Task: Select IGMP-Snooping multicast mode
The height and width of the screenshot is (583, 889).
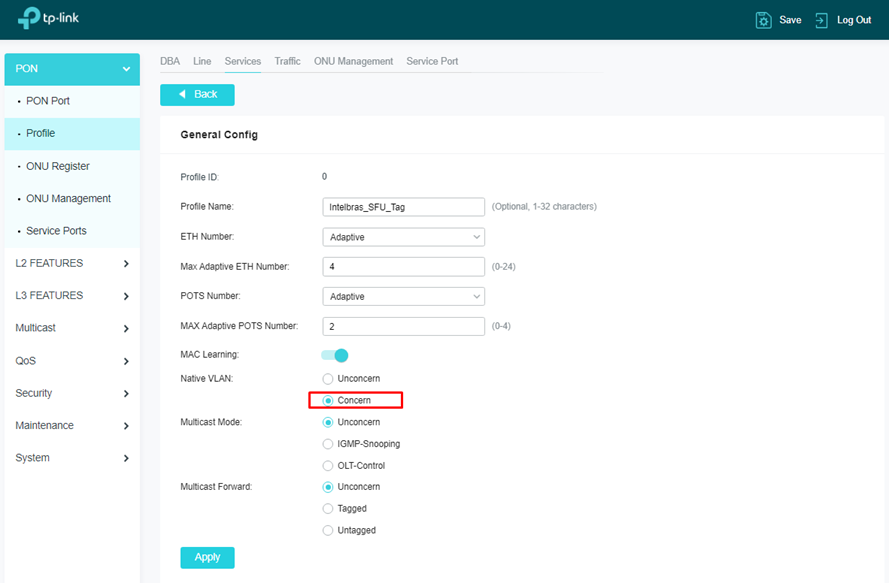Action: coord(328,444)
